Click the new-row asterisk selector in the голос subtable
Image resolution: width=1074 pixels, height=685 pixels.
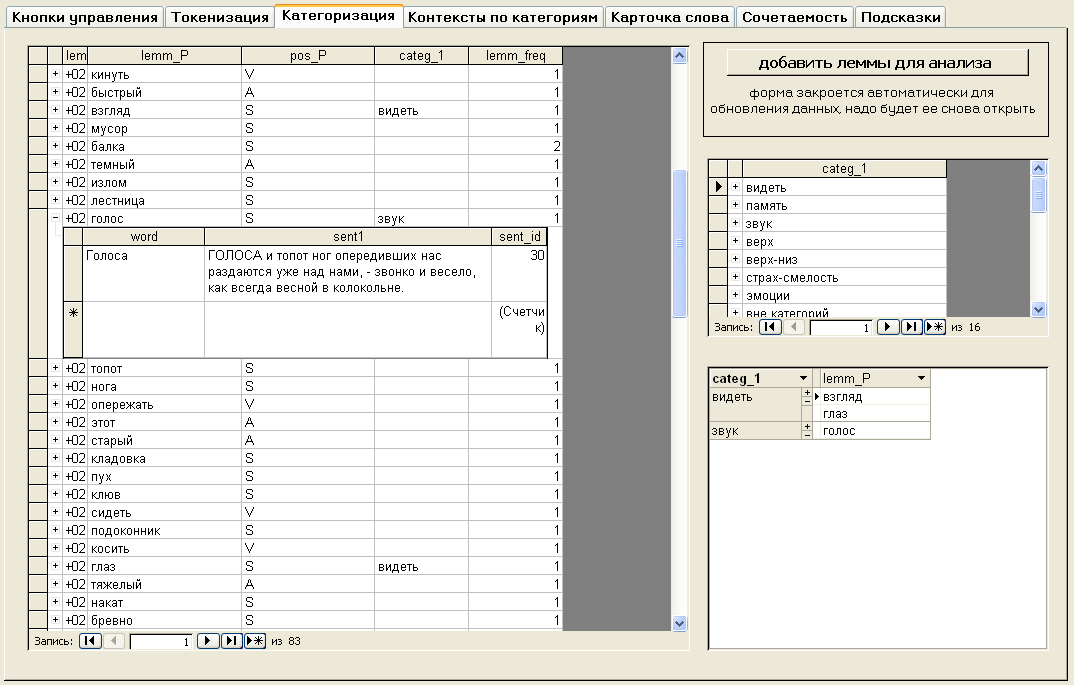click(x=73, y=329)
